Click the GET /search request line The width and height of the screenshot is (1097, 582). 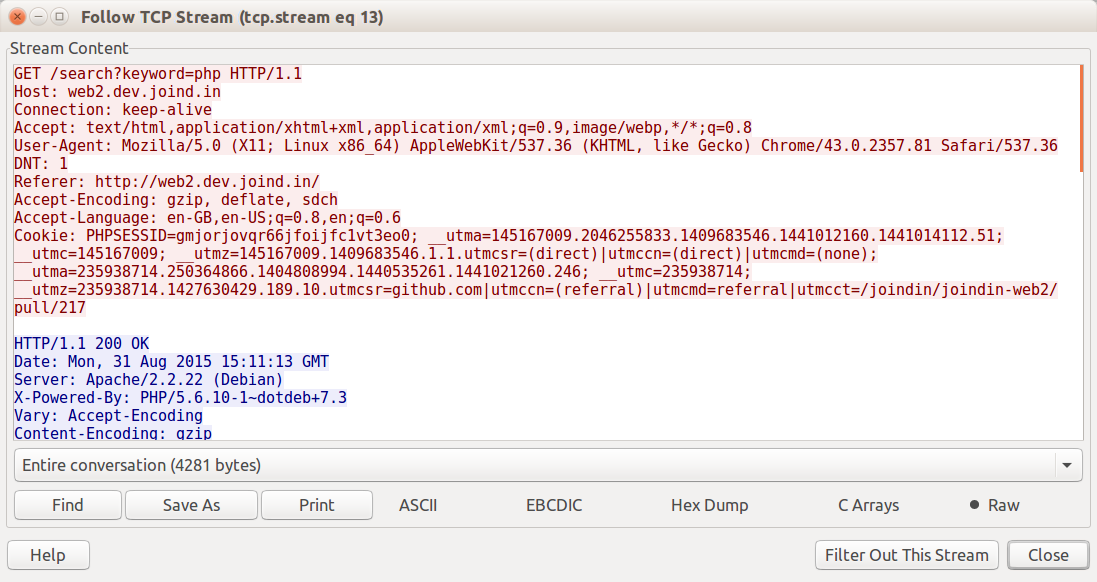click(158, 74)
